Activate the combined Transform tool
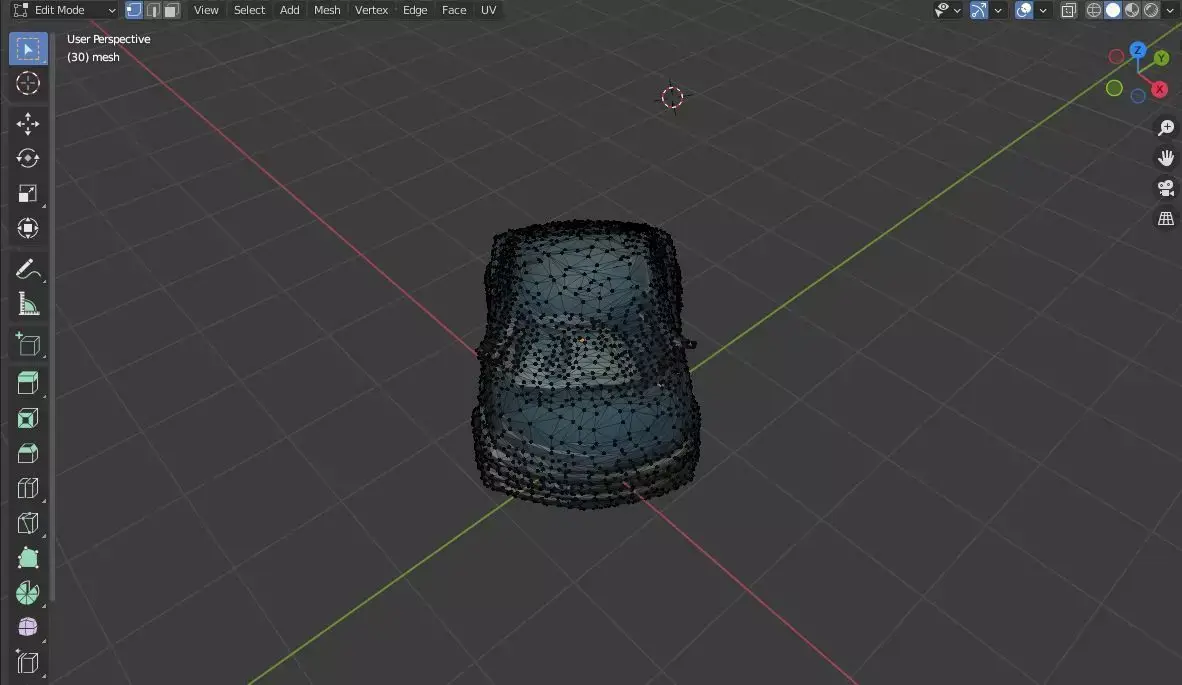The image size is (1182, 685). click(x=28, y=228)
